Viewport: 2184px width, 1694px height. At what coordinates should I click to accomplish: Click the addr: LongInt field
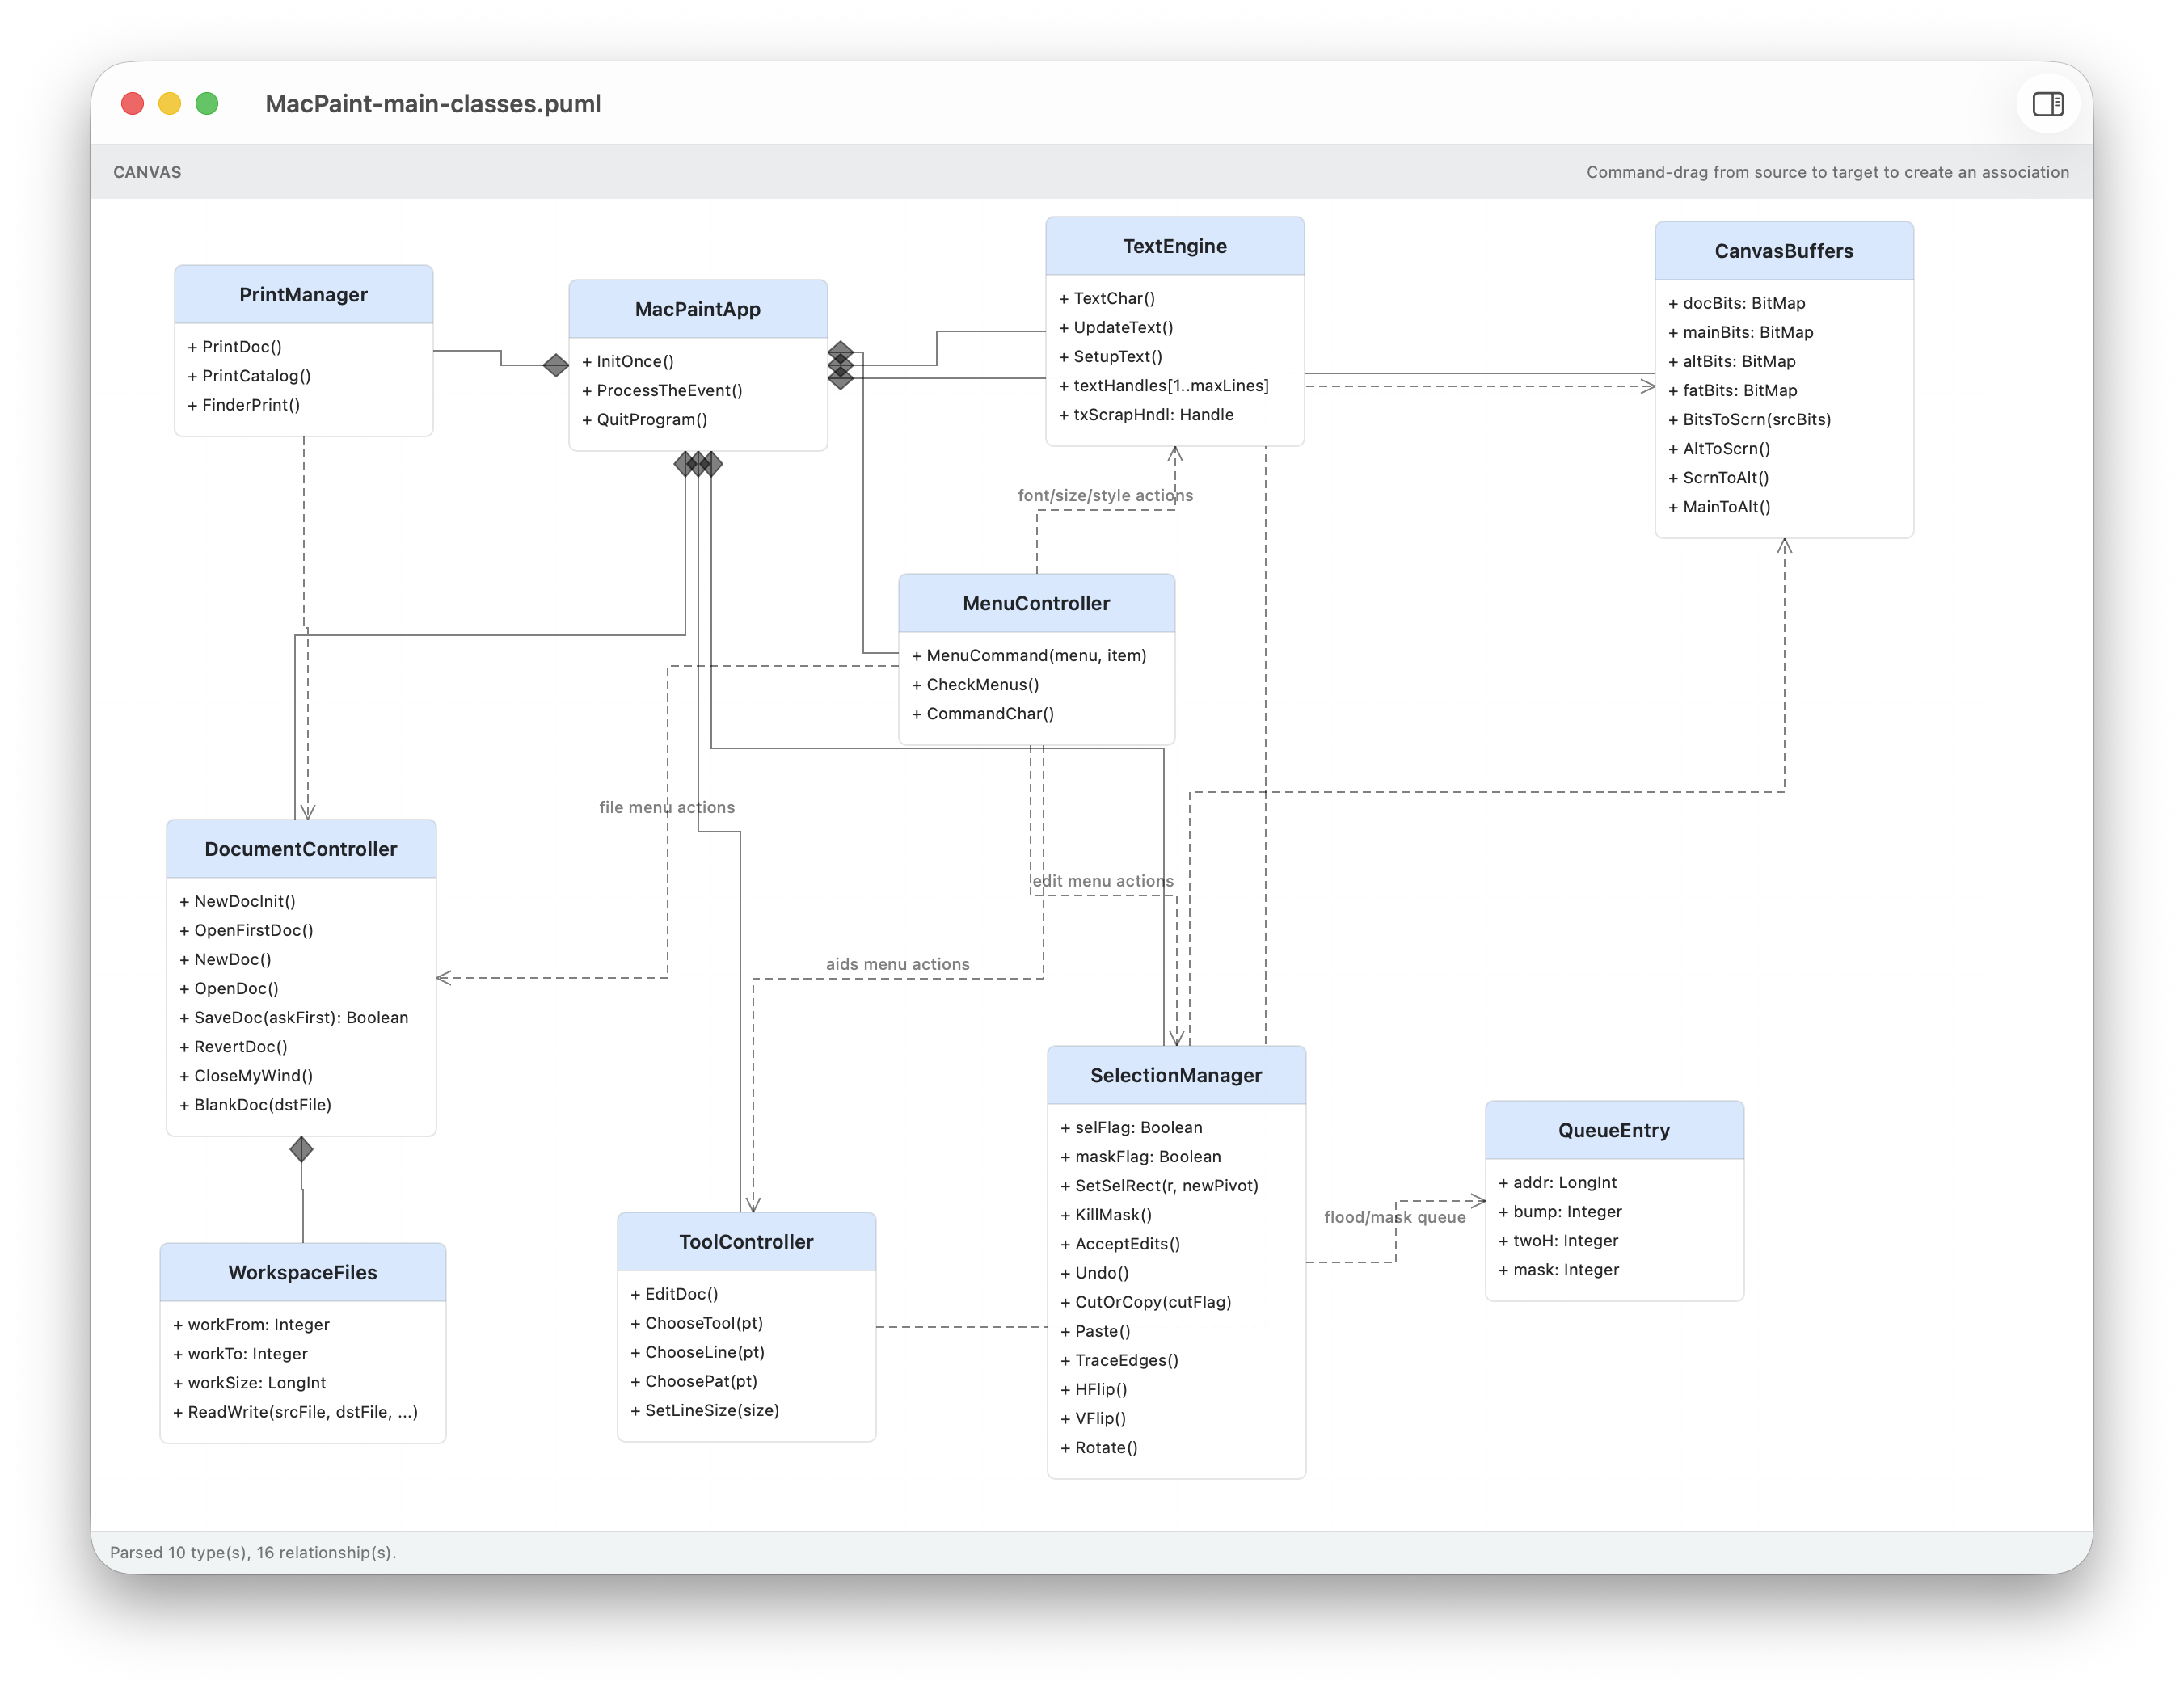pyautogui.click(x=1558, y=1183)
